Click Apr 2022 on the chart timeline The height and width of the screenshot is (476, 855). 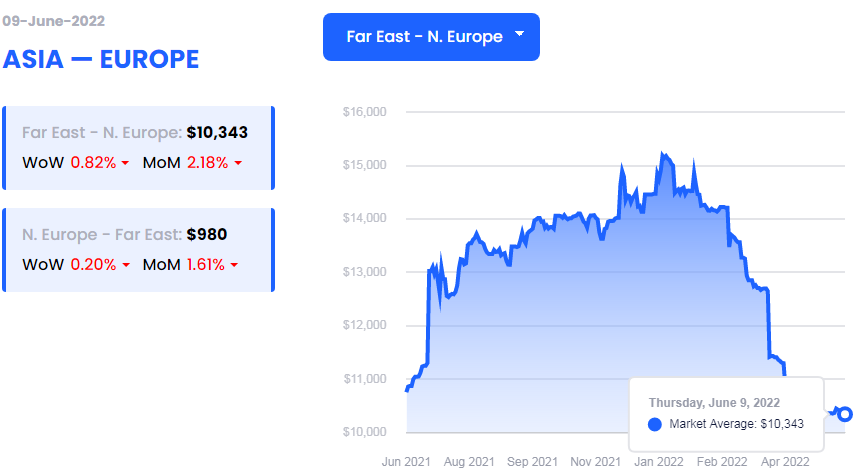point(785,462)
